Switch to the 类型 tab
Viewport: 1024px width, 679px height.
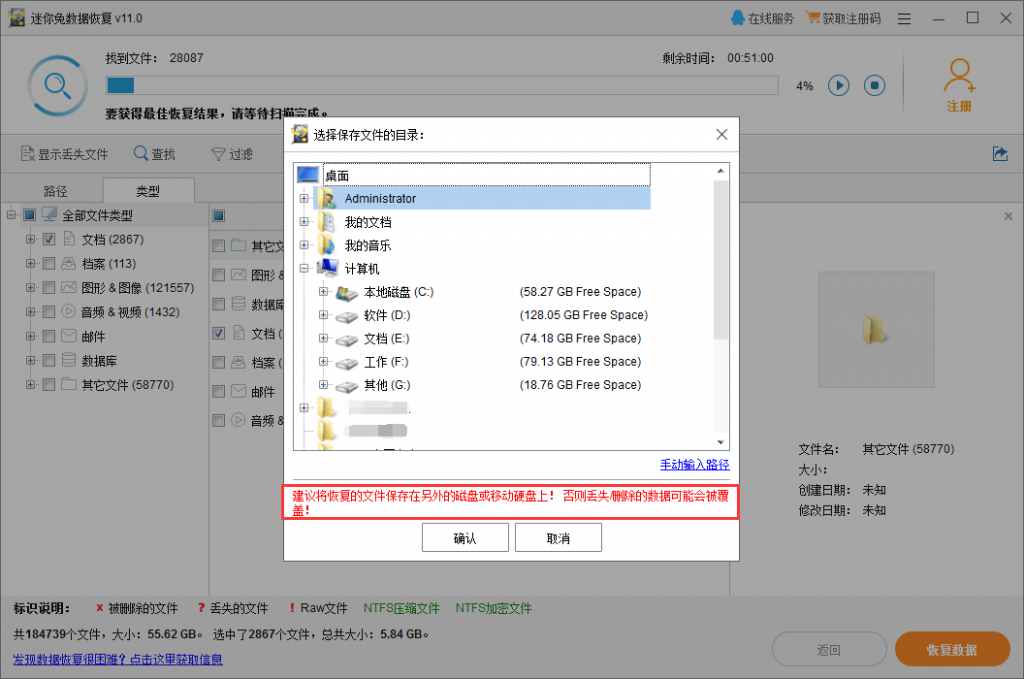[x=148, y=191]
